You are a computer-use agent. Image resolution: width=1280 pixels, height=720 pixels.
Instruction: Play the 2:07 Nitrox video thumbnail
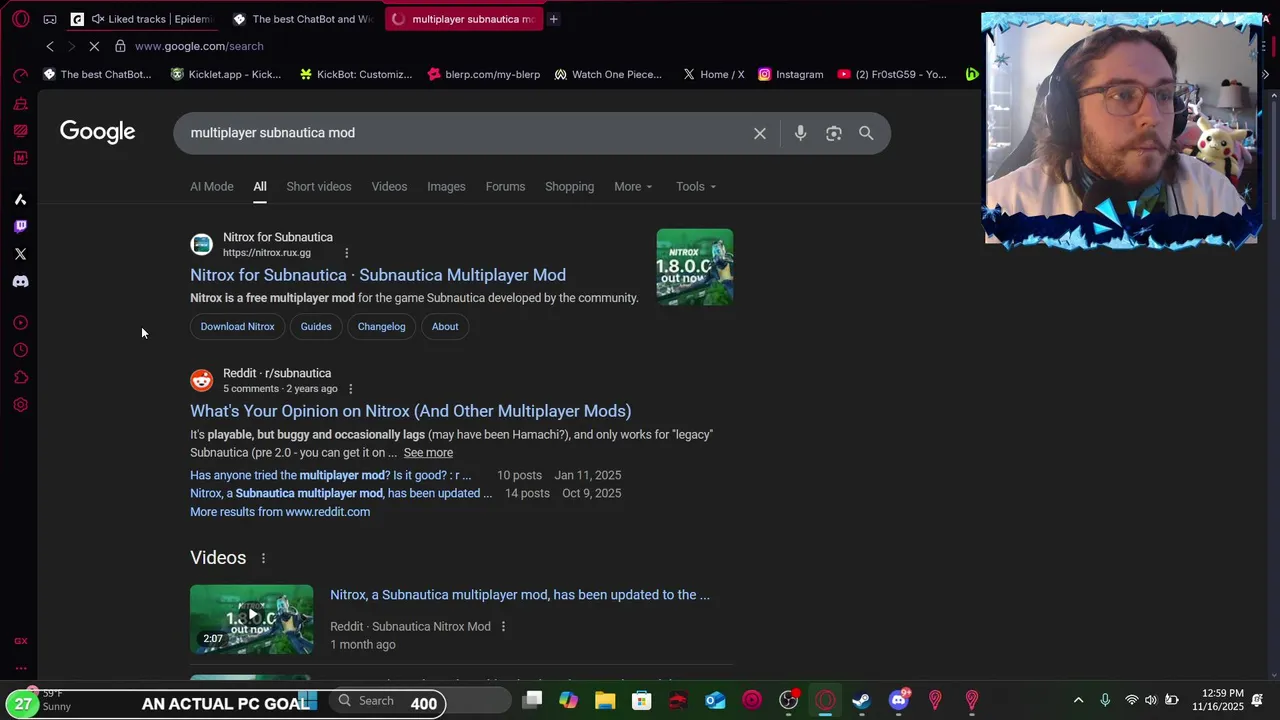coord(251,620)
